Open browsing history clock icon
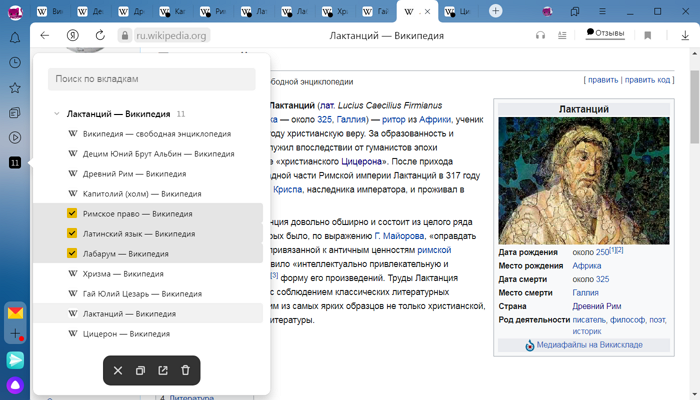Image resolution: width=700 pixels, height=400 pixels. click(x=15, y=62)
